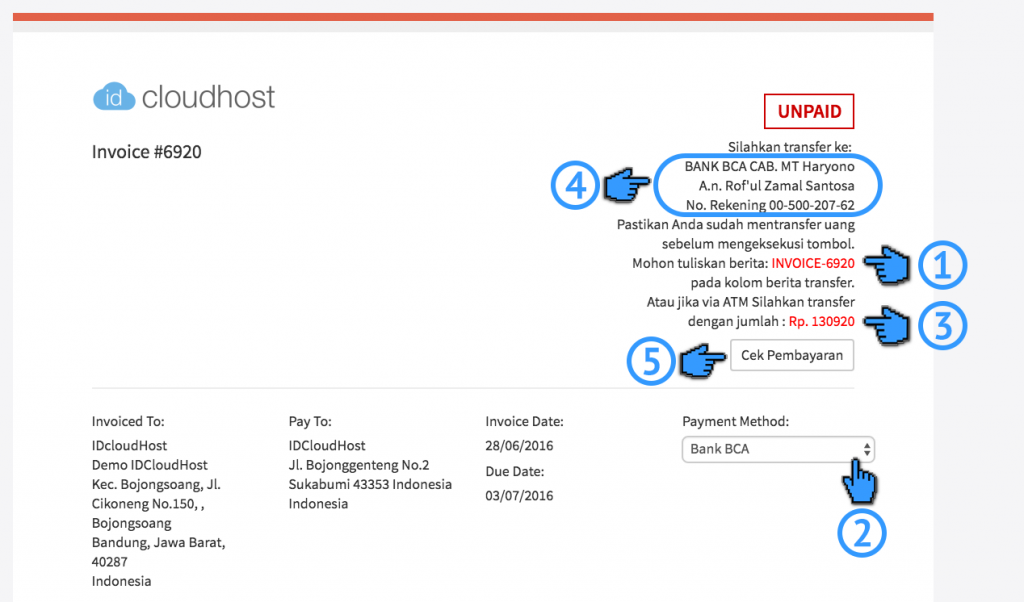This screenshot has height=602, width=1024.
Task: Click the hand pointer icon beside step 1
Action: [886, 265]
